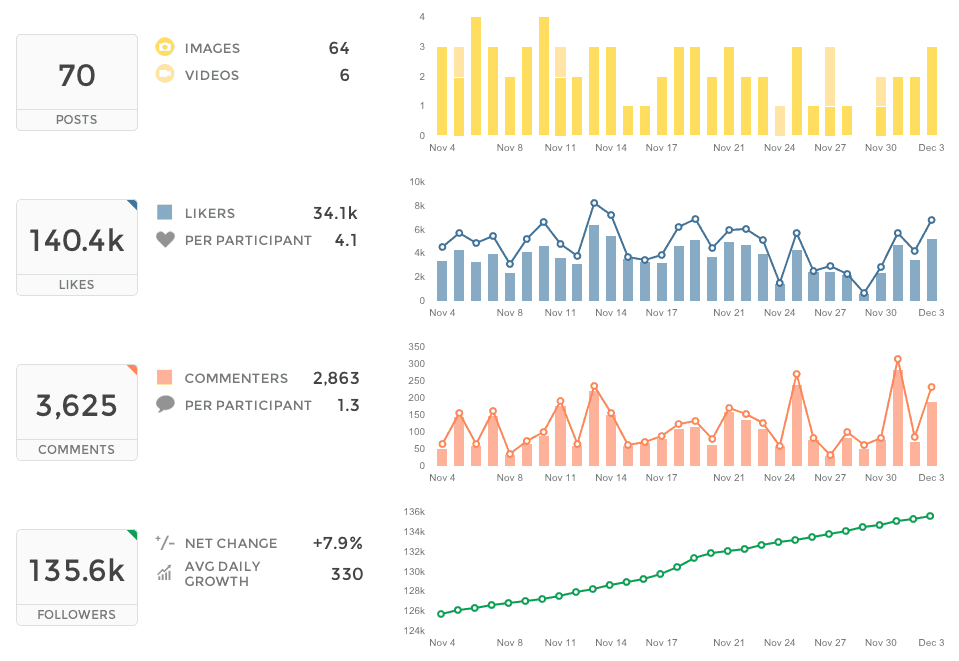Click the images count 64
The height and width of the screenshot is (661, 959).
click(x=339, y=48)
